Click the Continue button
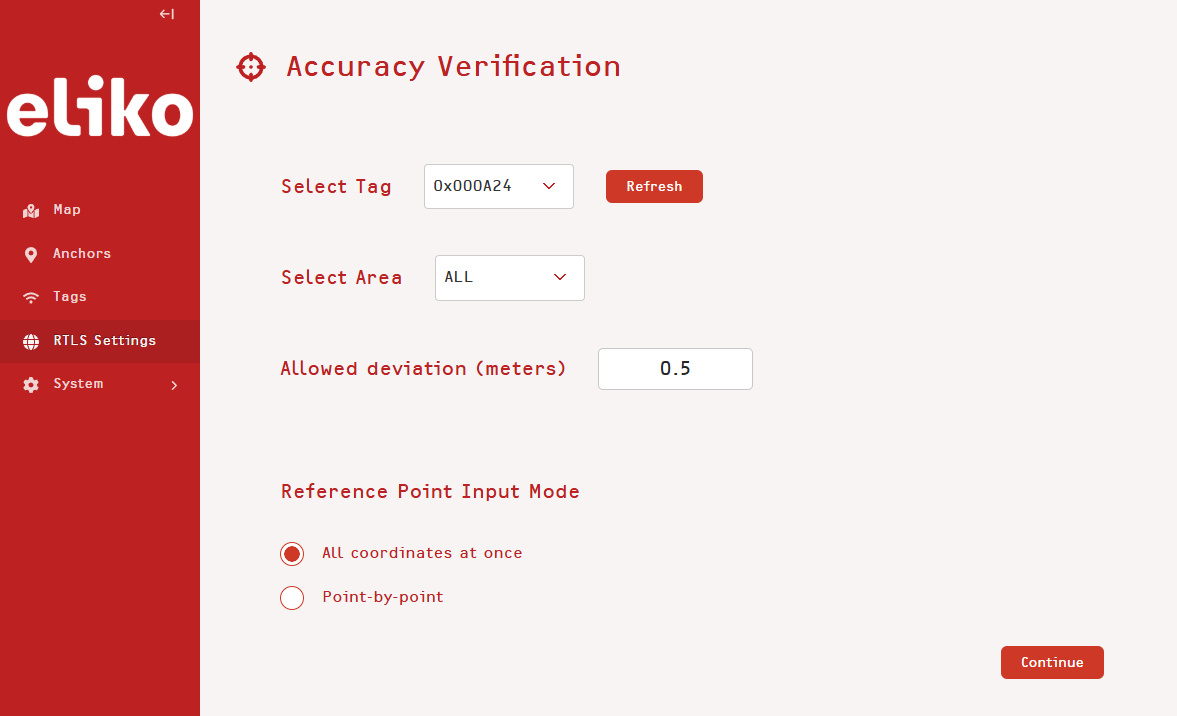 (1051, 663)
